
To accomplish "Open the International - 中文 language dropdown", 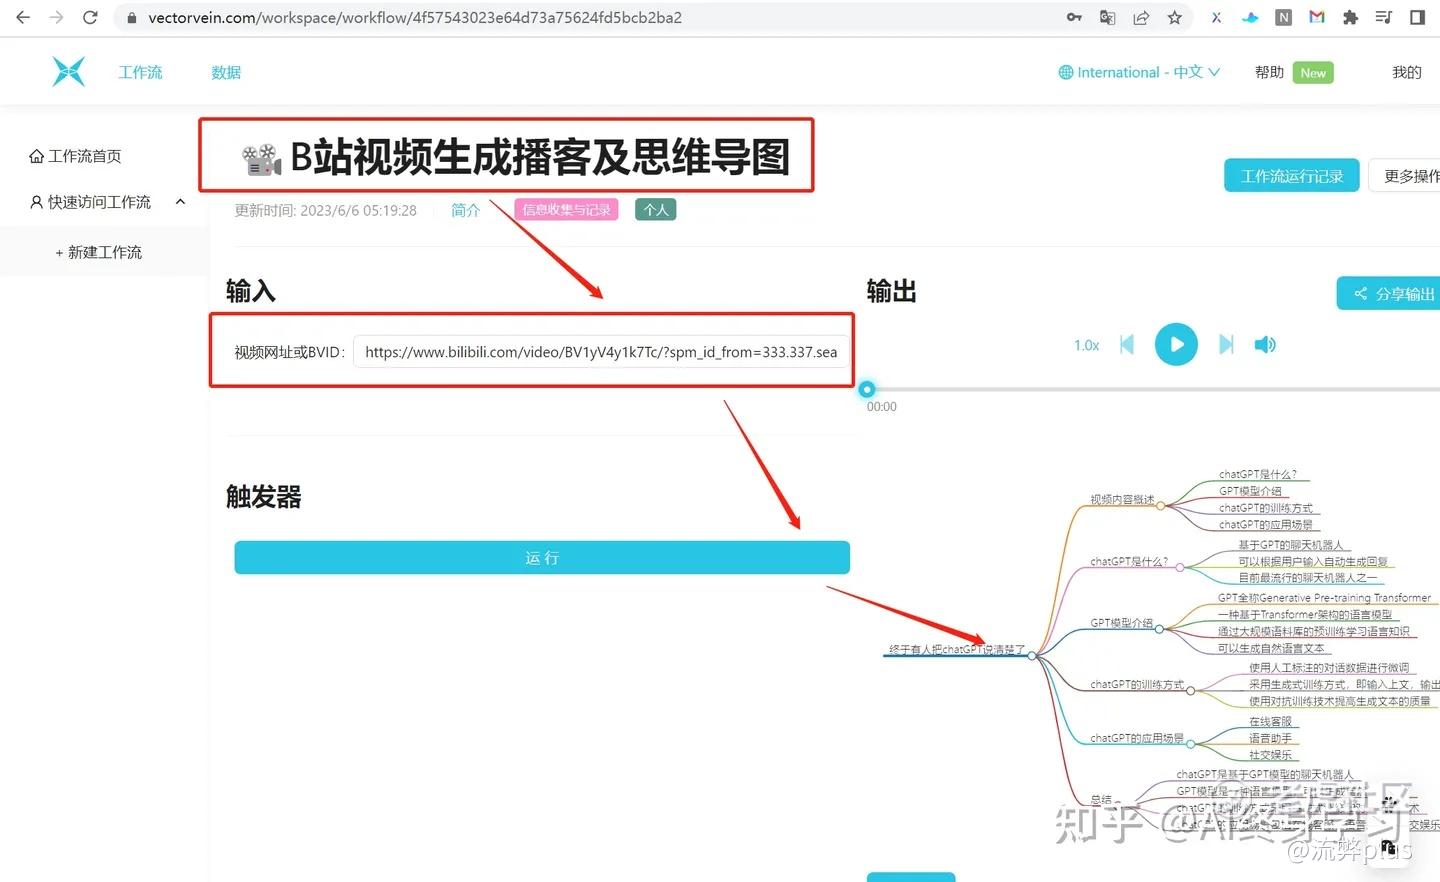I will pos(1140,72).
